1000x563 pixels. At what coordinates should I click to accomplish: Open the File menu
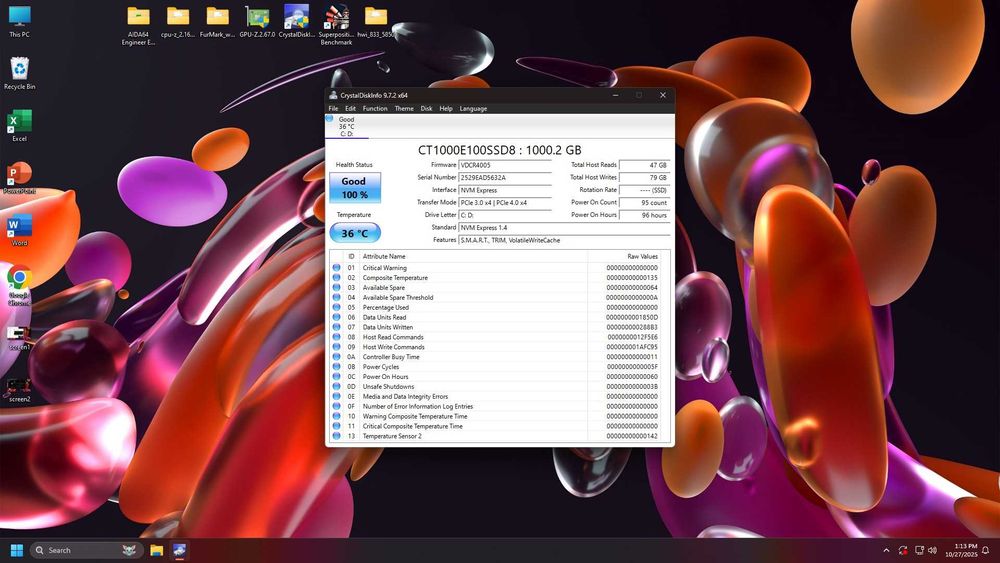click(x=333, y=108)
